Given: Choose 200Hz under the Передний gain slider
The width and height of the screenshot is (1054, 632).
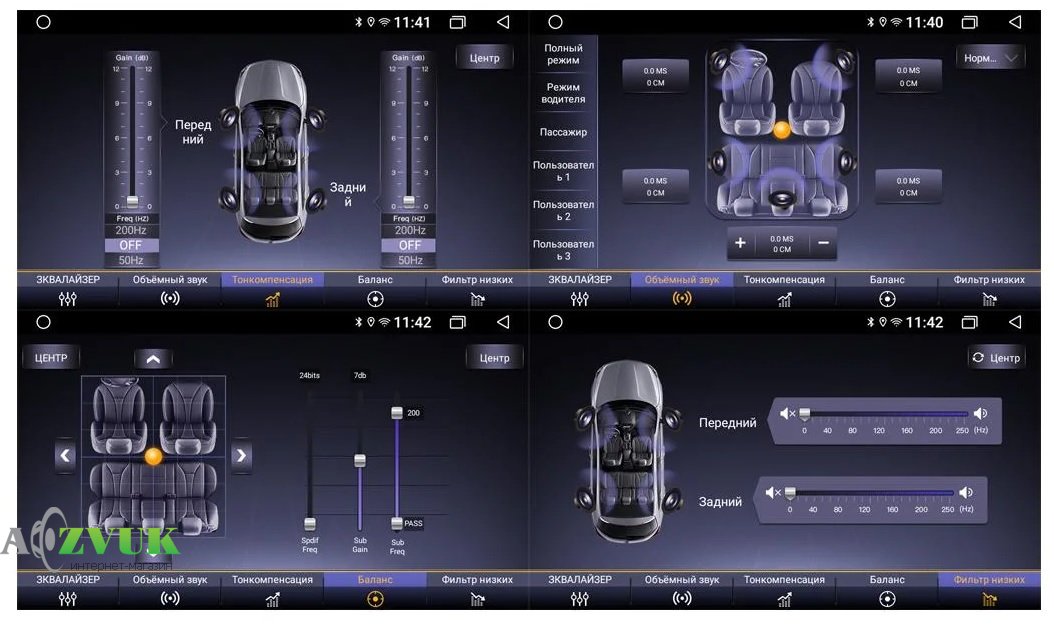Looking at the screenshot, I should coord(132,231).
